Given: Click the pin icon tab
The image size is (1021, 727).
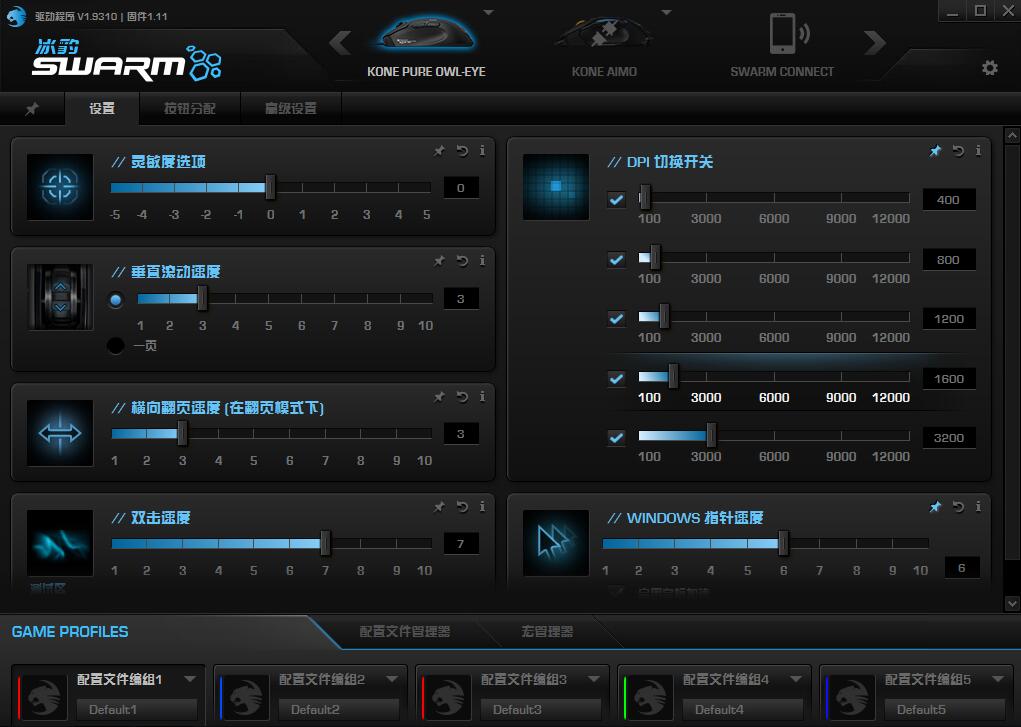Looking at the screenshot, I should tap(32, 109).
